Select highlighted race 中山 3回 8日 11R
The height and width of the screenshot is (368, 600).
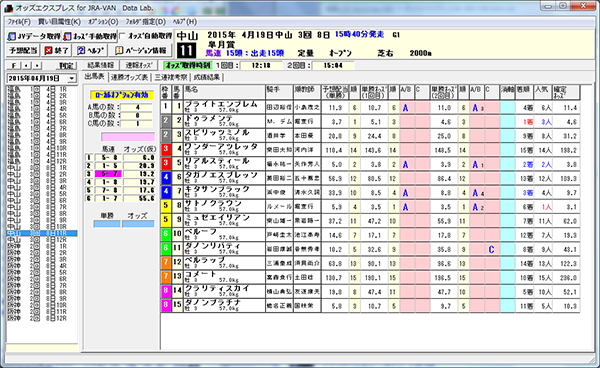(42, 233)
